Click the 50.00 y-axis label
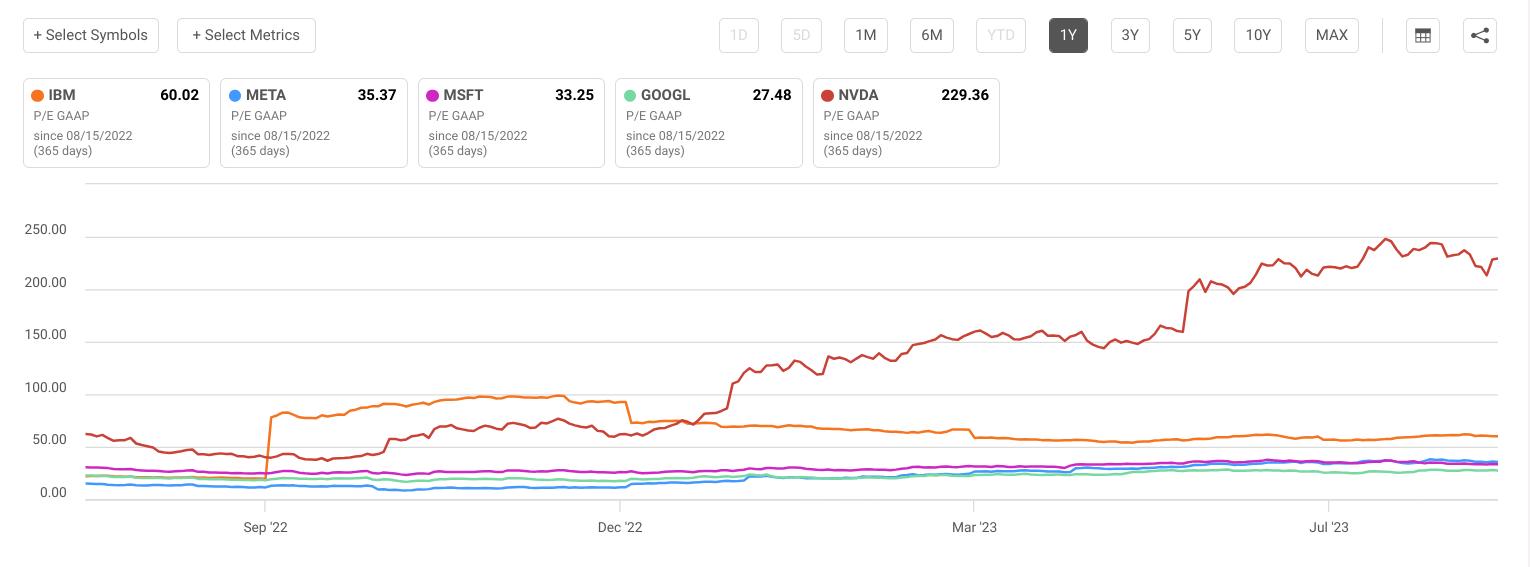The image size is (1530, 567). point(50,441)
